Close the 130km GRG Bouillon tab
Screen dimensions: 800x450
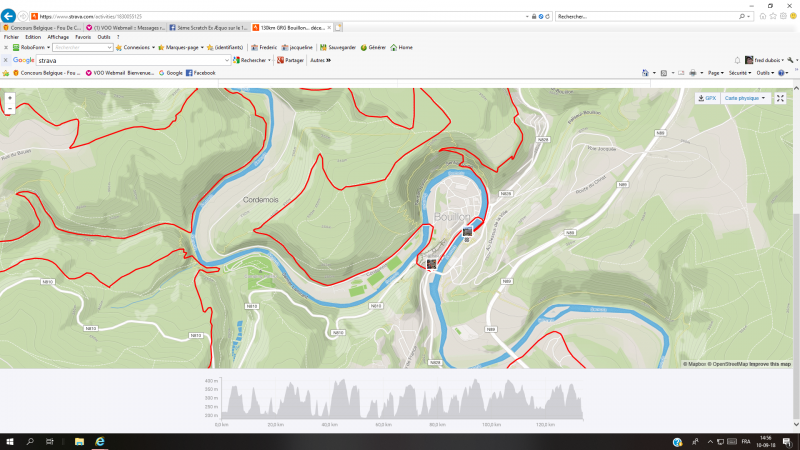(329, 28)
